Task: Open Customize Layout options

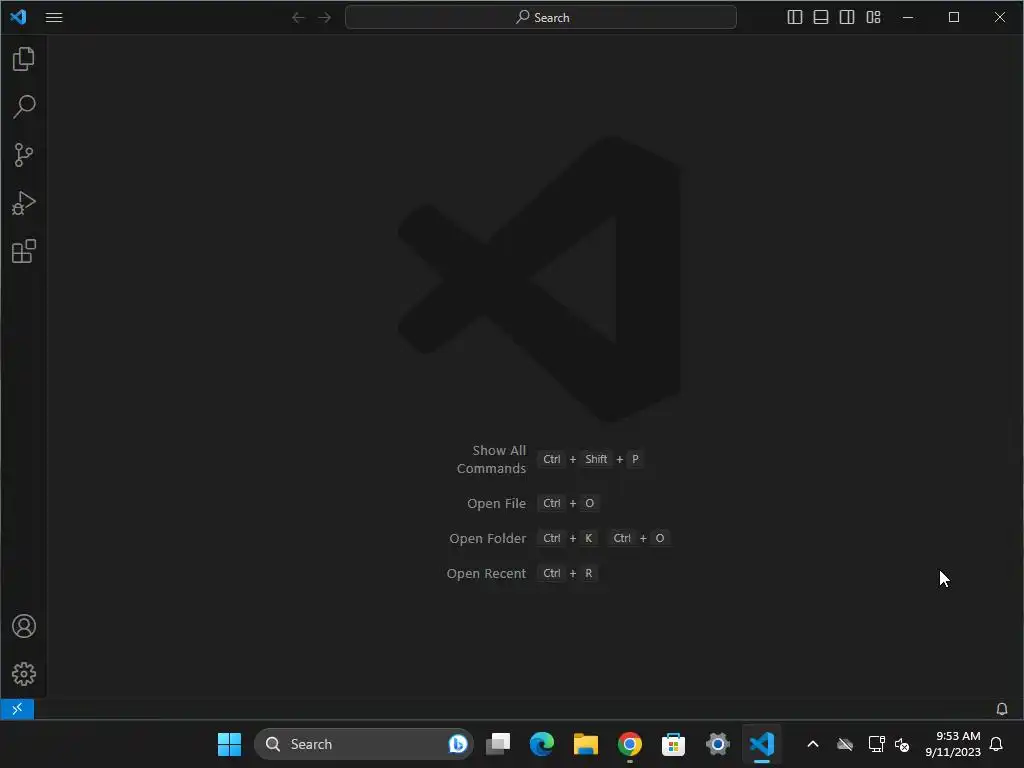Action: pyautogui.click(x=873, y=18)
